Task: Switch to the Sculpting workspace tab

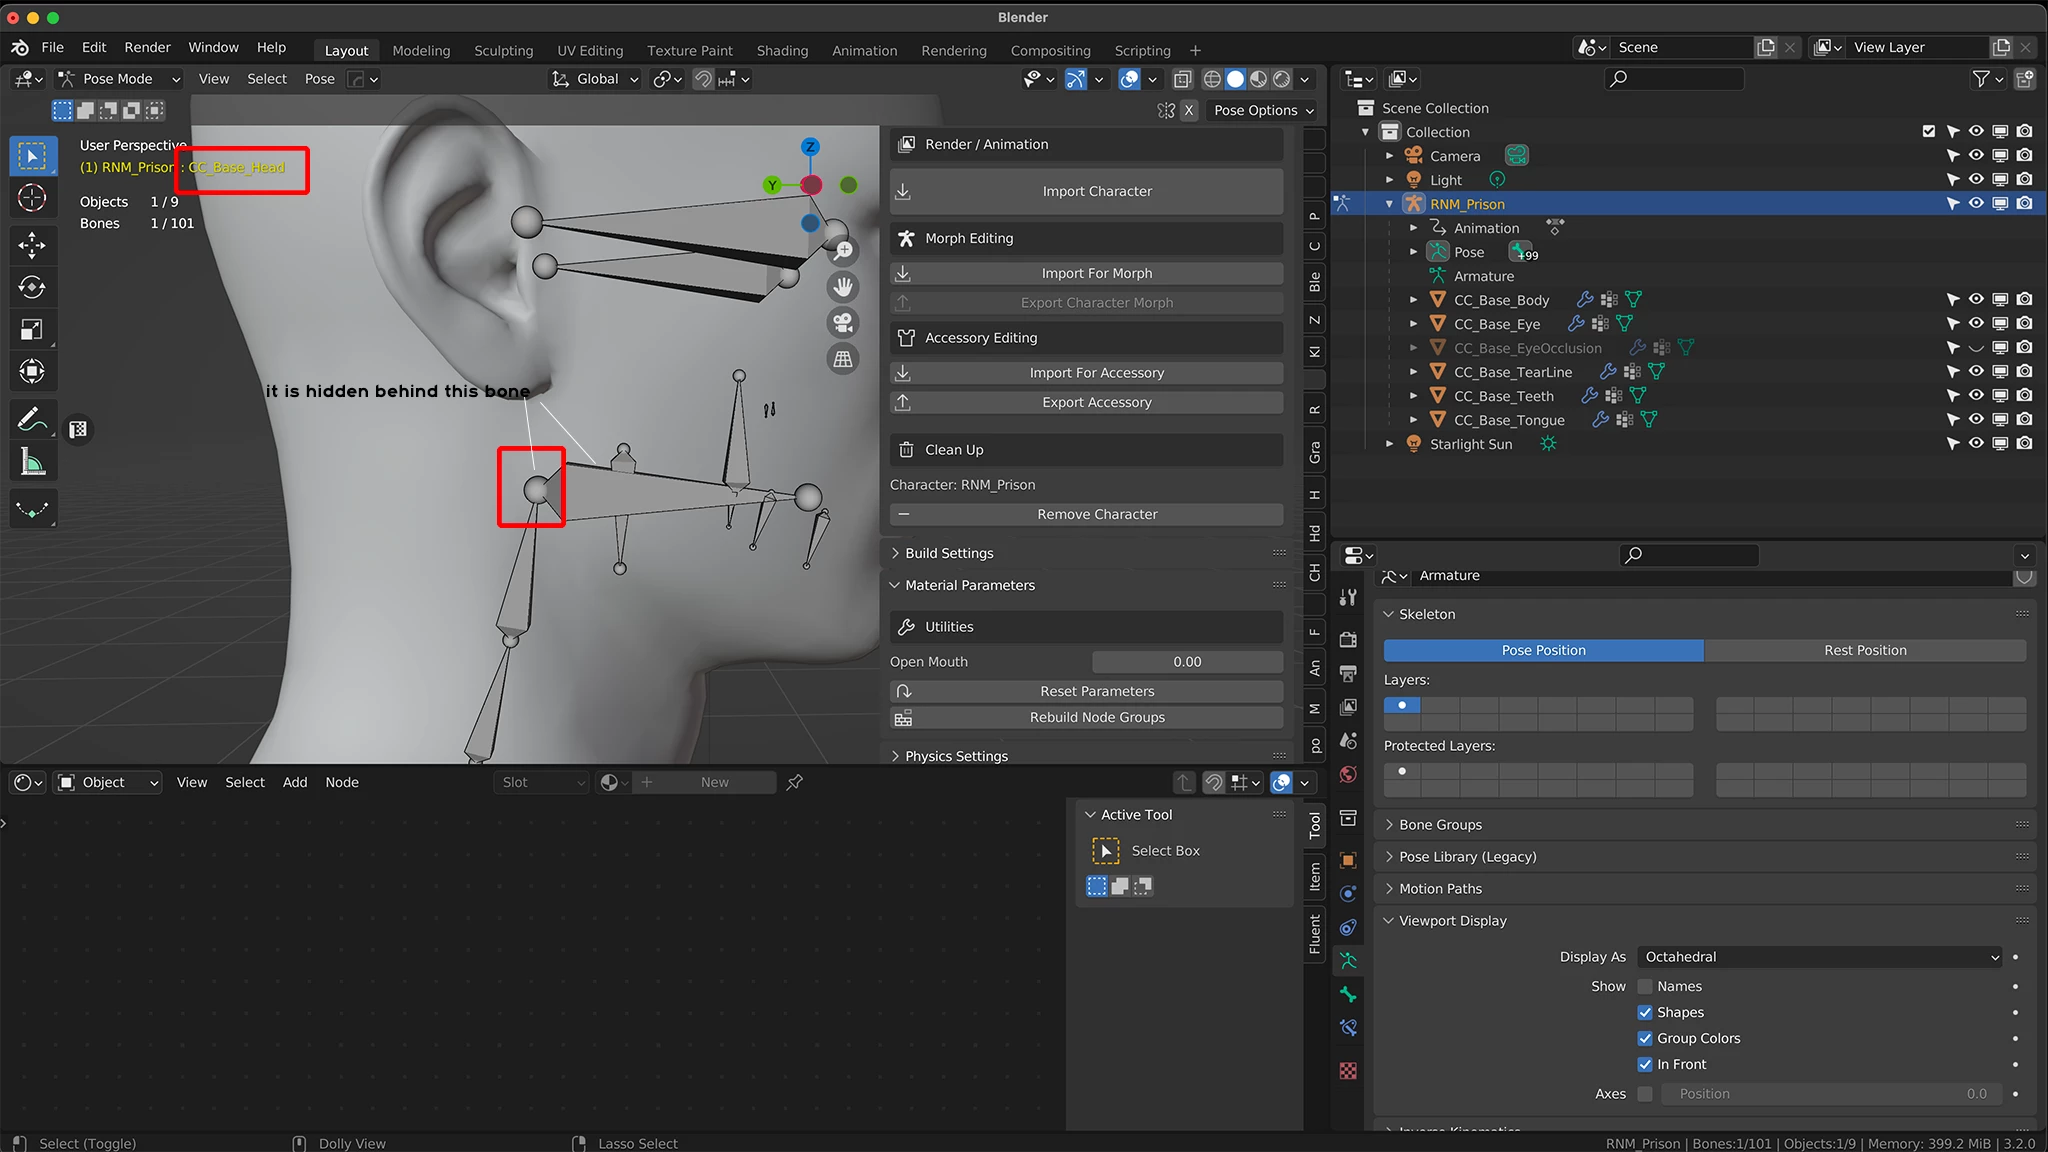Action: click(x=503, y=50)
